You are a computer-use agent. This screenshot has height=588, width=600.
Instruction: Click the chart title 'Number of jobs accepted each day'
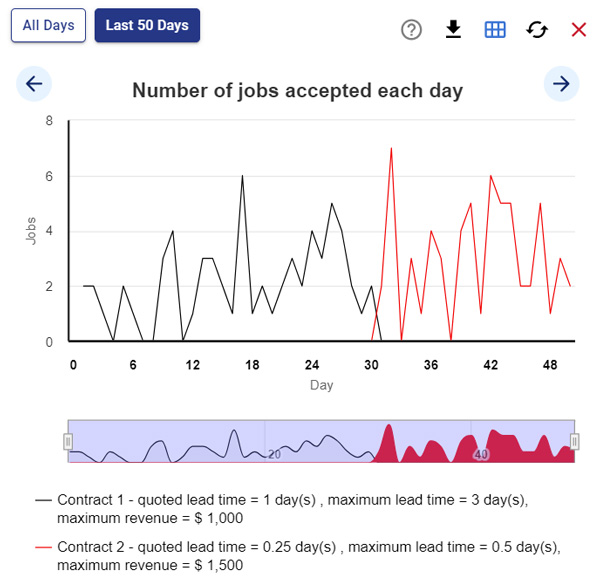298,91
